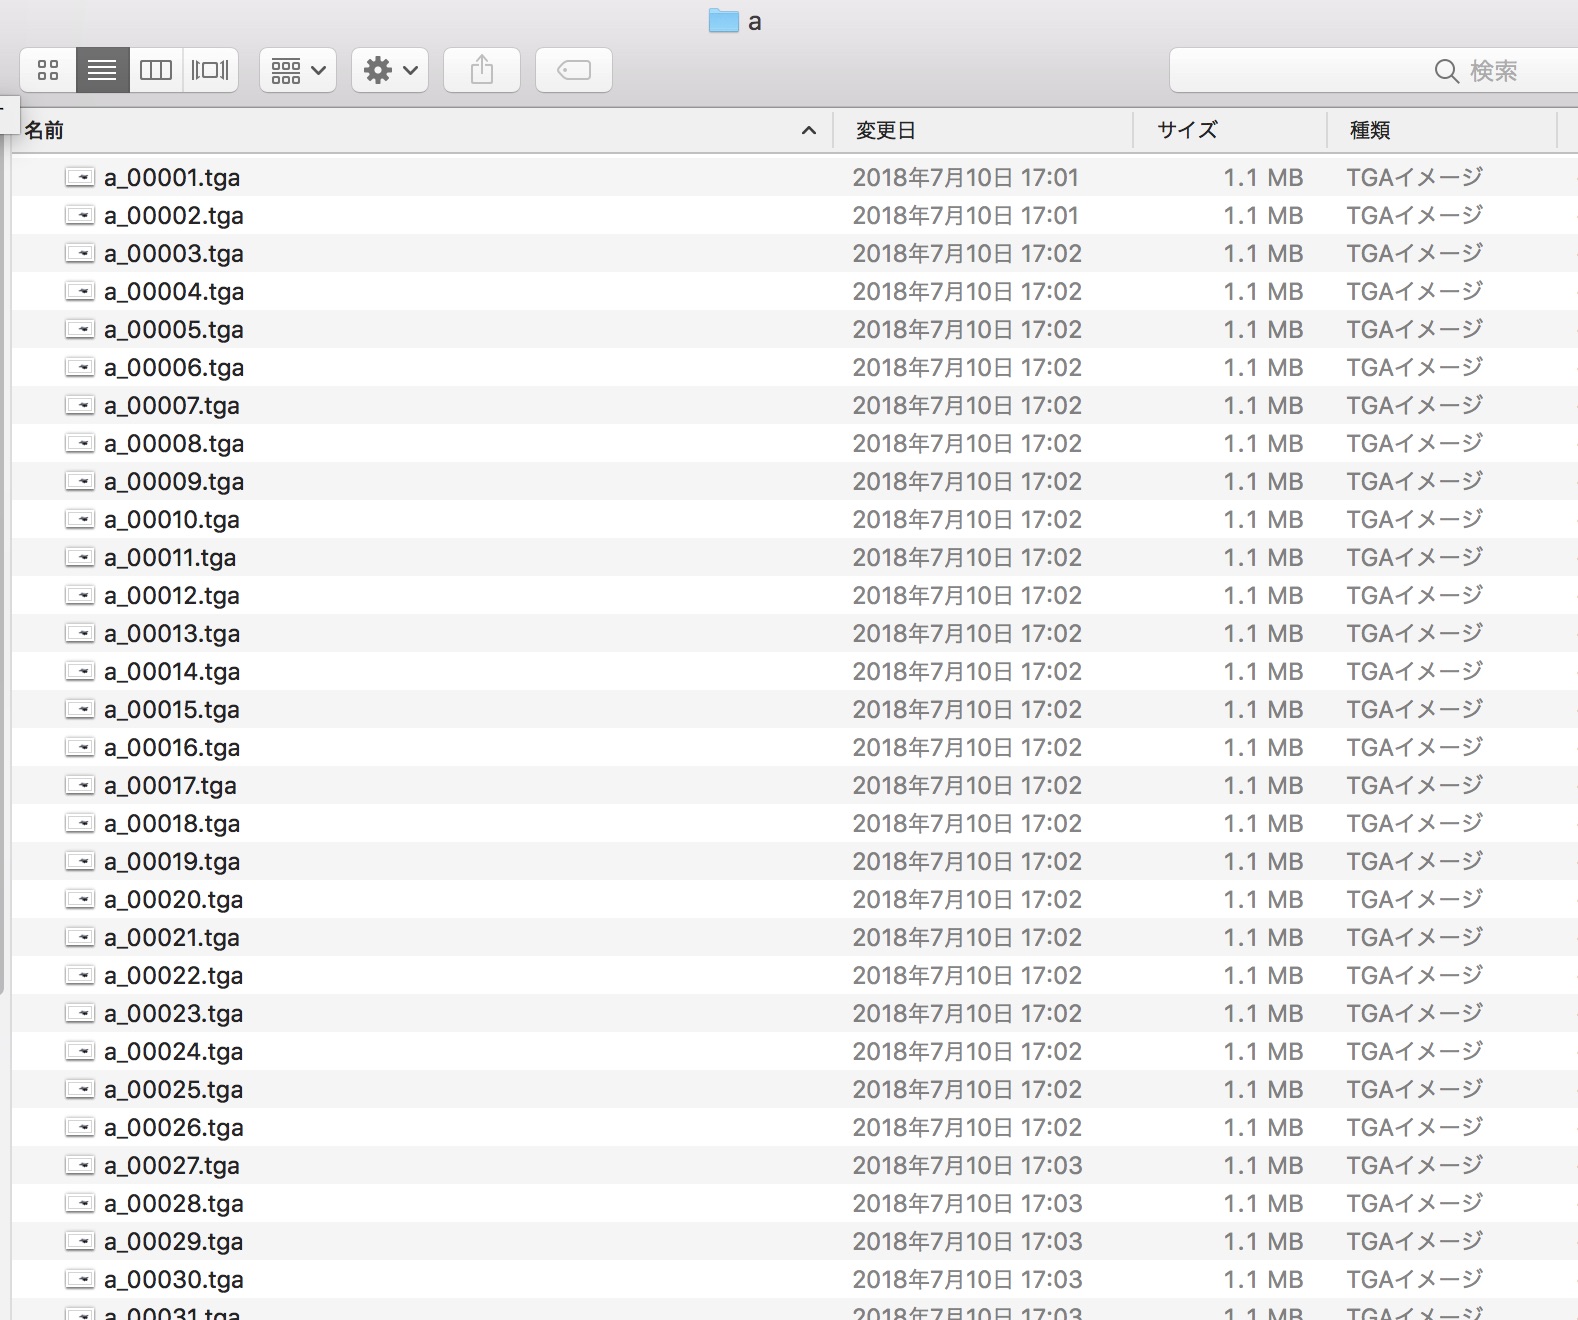The image size is (1578, 1320).
Task: Click TGAイメージ kind of a_00002.tga
Action: coord(1414,215)
